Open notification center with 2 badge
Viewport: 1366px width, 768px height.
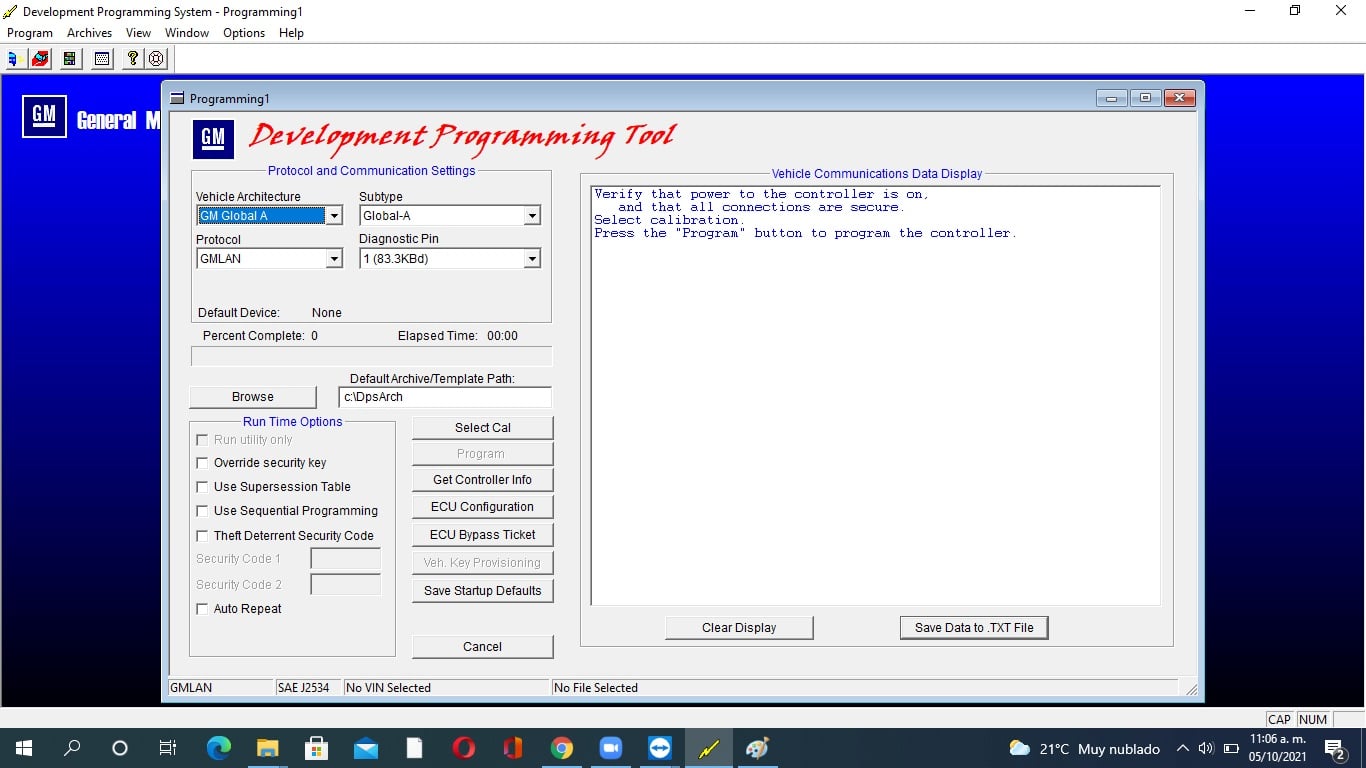tap(1334, 748)
